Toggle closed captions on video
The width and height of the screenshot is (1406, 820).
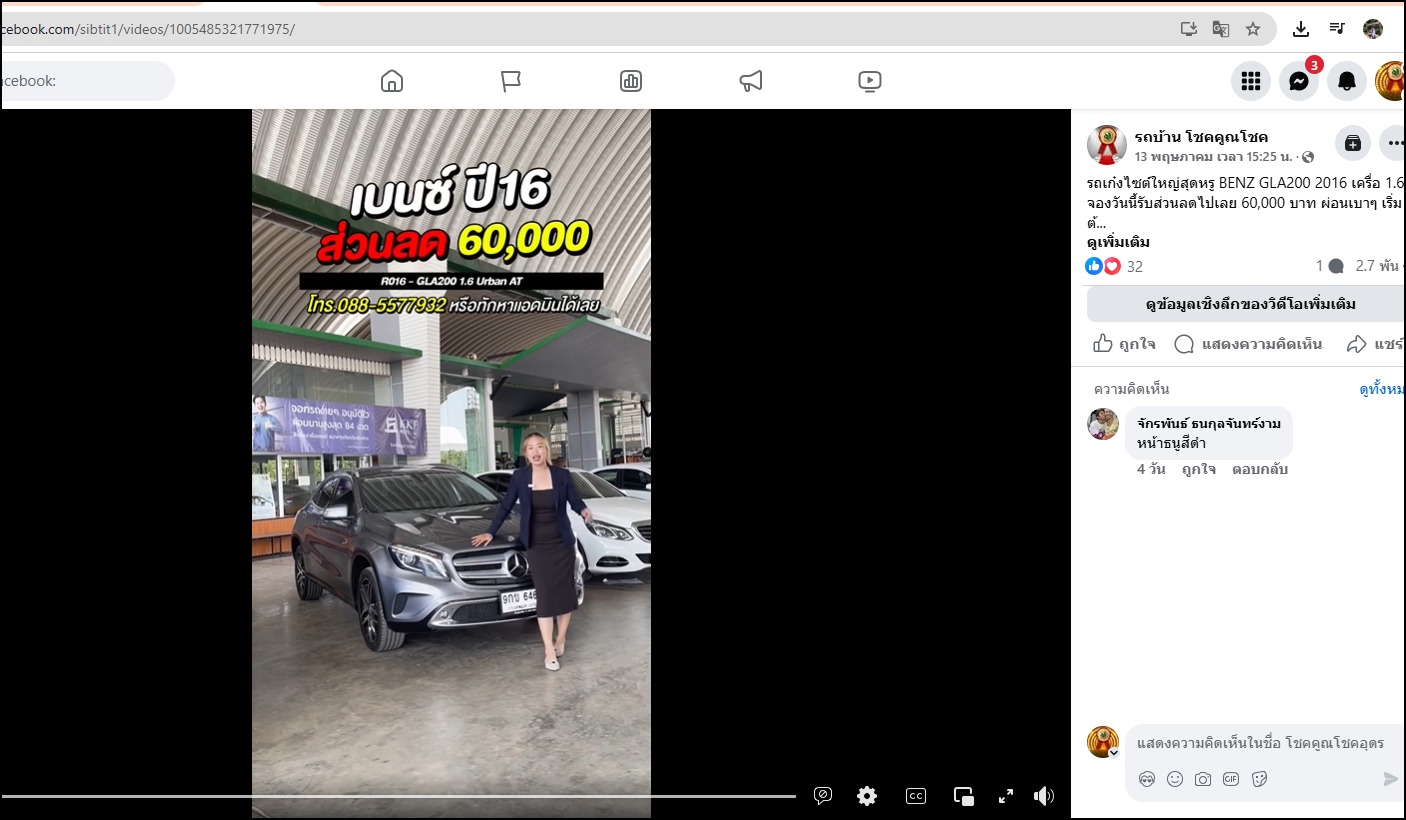915,796
